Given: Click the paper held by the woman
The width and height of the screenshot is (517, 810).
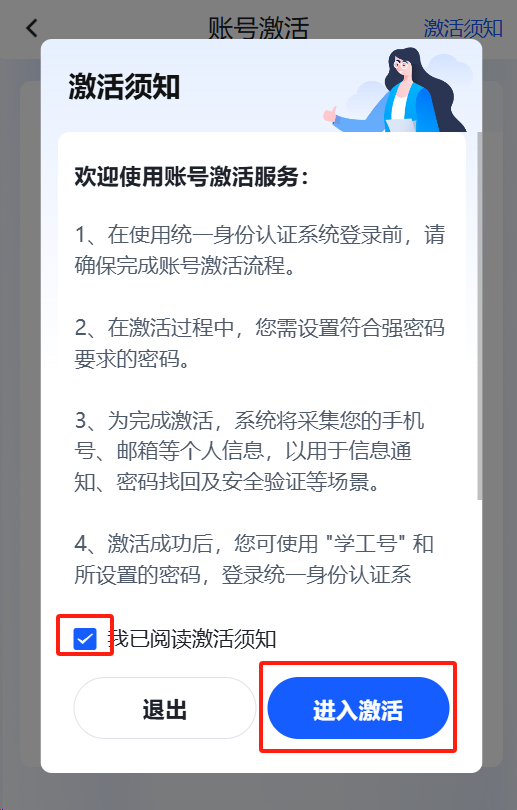Looking at the screenshot, I should pos(400,126).
